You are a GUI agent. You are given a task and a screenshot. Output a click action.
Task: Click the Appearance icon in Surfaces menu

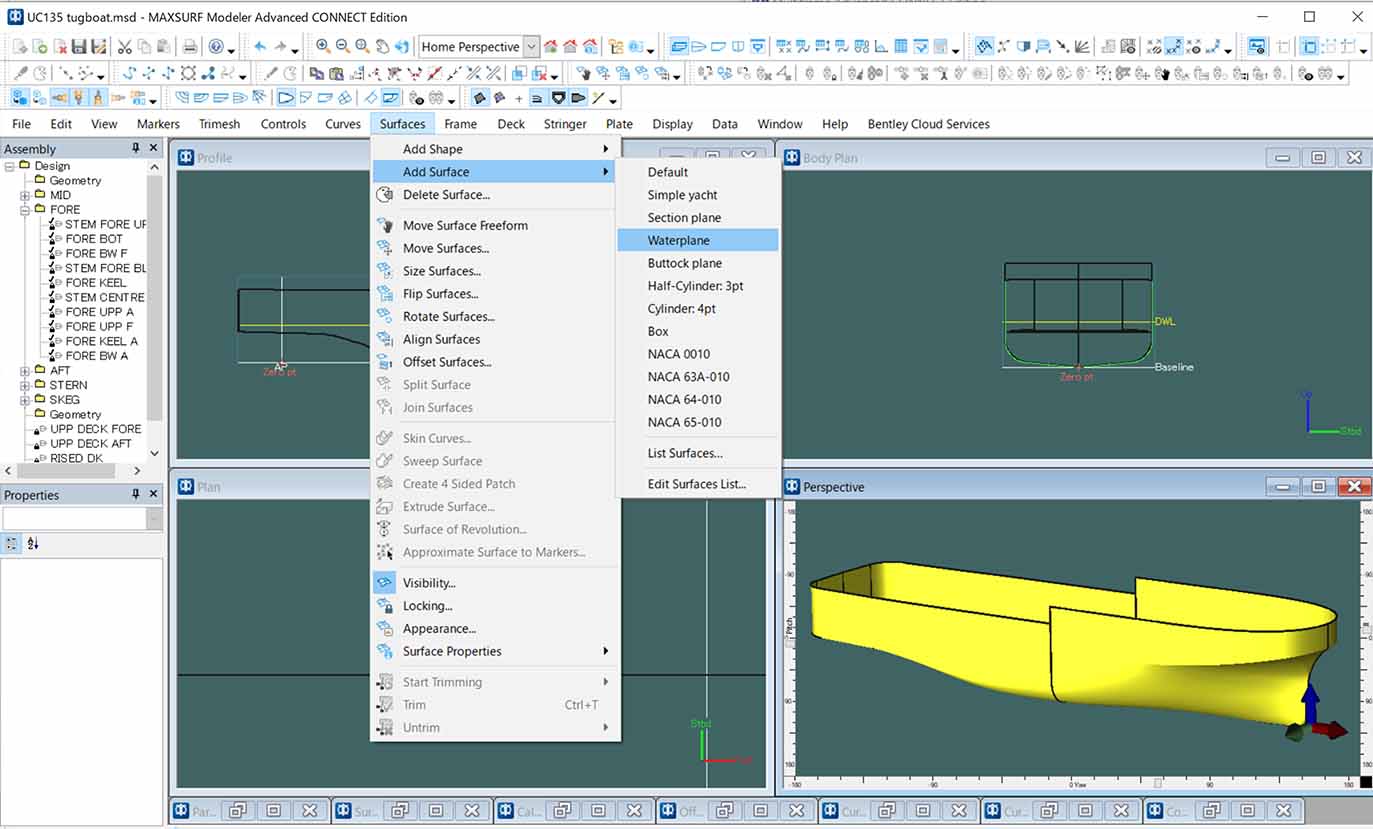[385, 628]
